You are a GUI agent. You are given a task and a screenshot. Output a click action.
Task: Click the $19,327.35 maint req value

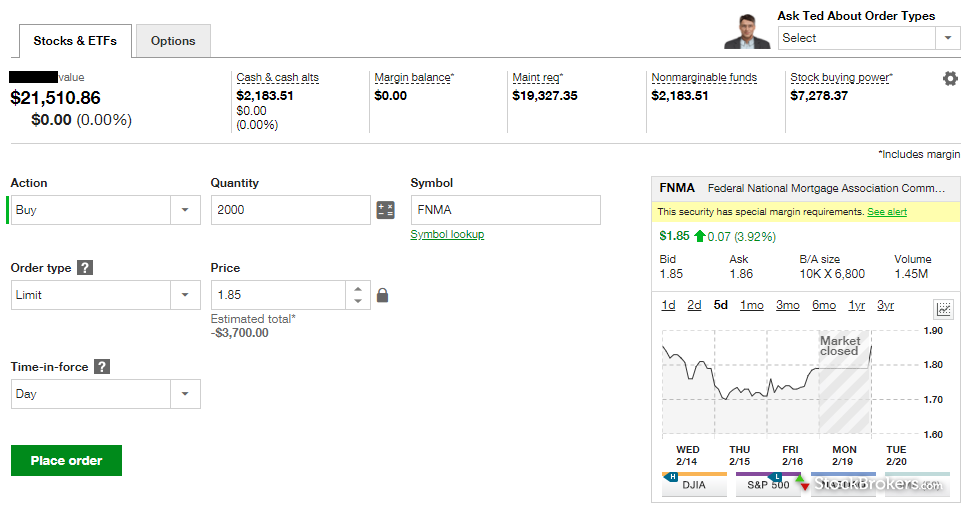coord(545,96)
